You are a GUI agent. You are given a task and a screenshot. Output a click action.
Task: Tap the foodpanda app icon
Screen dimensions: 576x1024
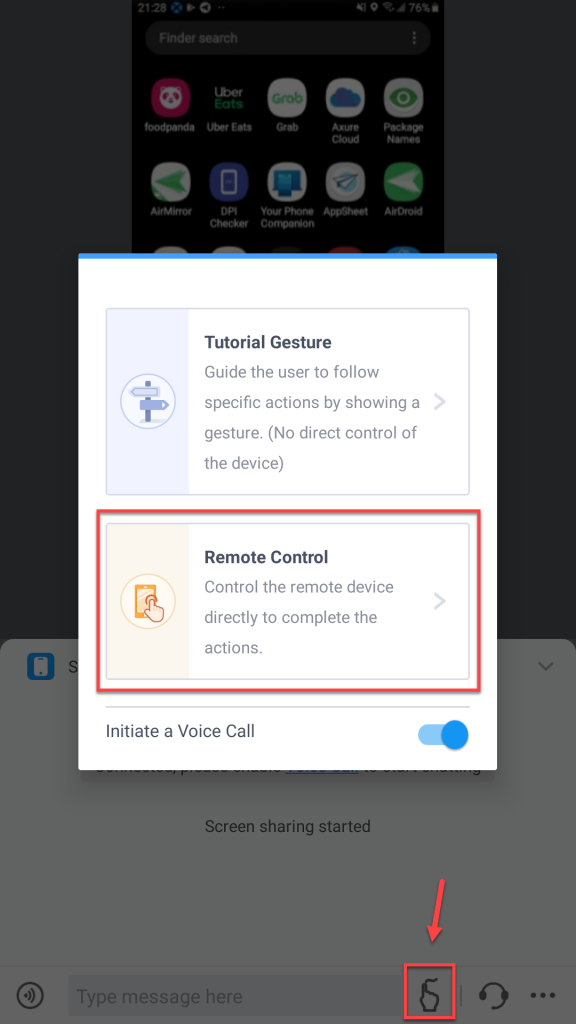(170, 98)
